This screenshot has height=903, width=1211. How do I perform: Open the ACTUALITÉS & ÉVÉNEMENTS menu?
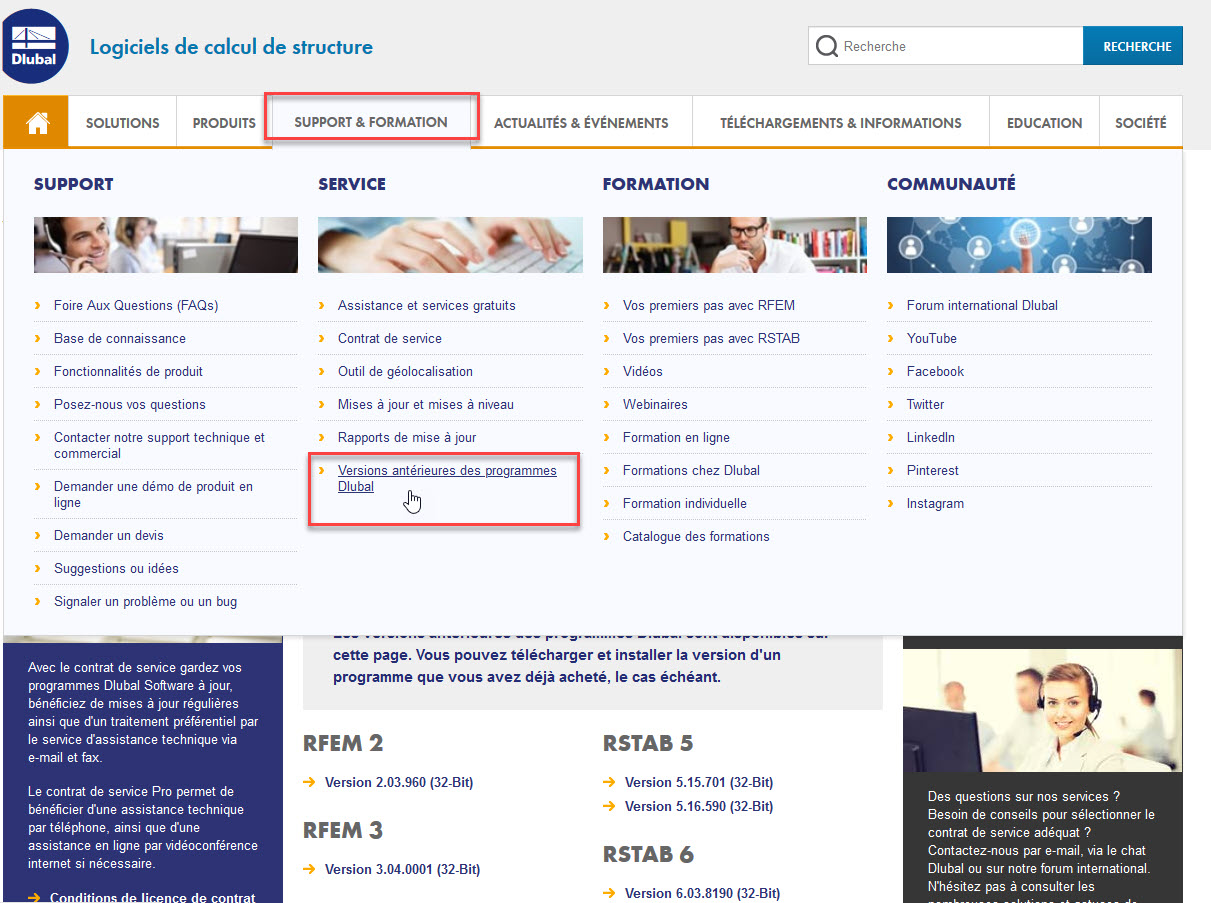581,122
